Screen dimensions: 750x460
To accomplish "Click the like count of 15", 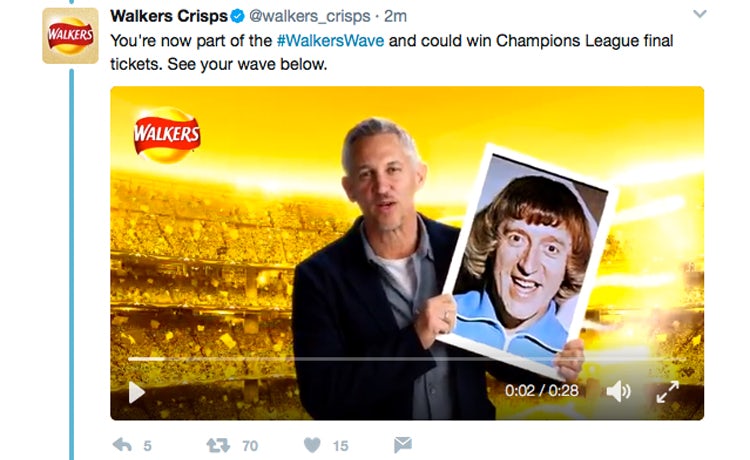I will click(341, 446).
